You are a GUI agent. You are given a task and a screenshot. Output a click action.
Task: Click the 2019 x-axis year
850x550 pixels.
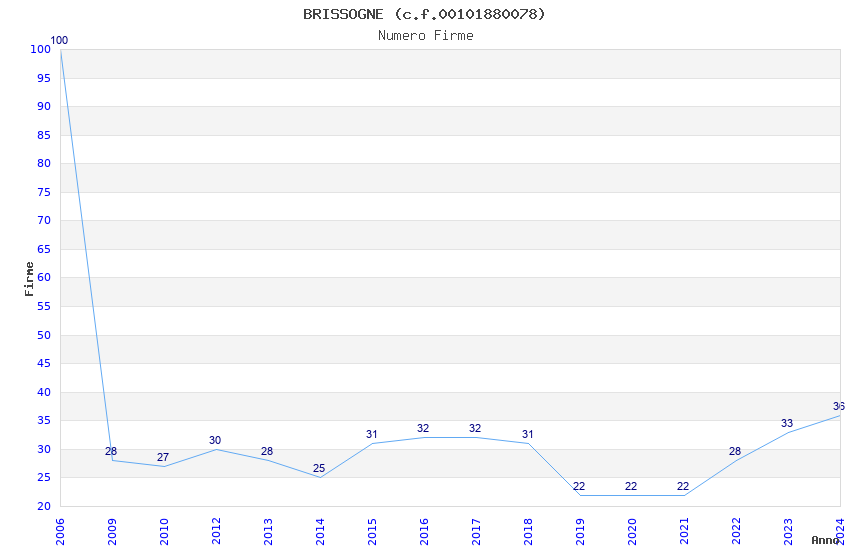[x=581, y=531]
